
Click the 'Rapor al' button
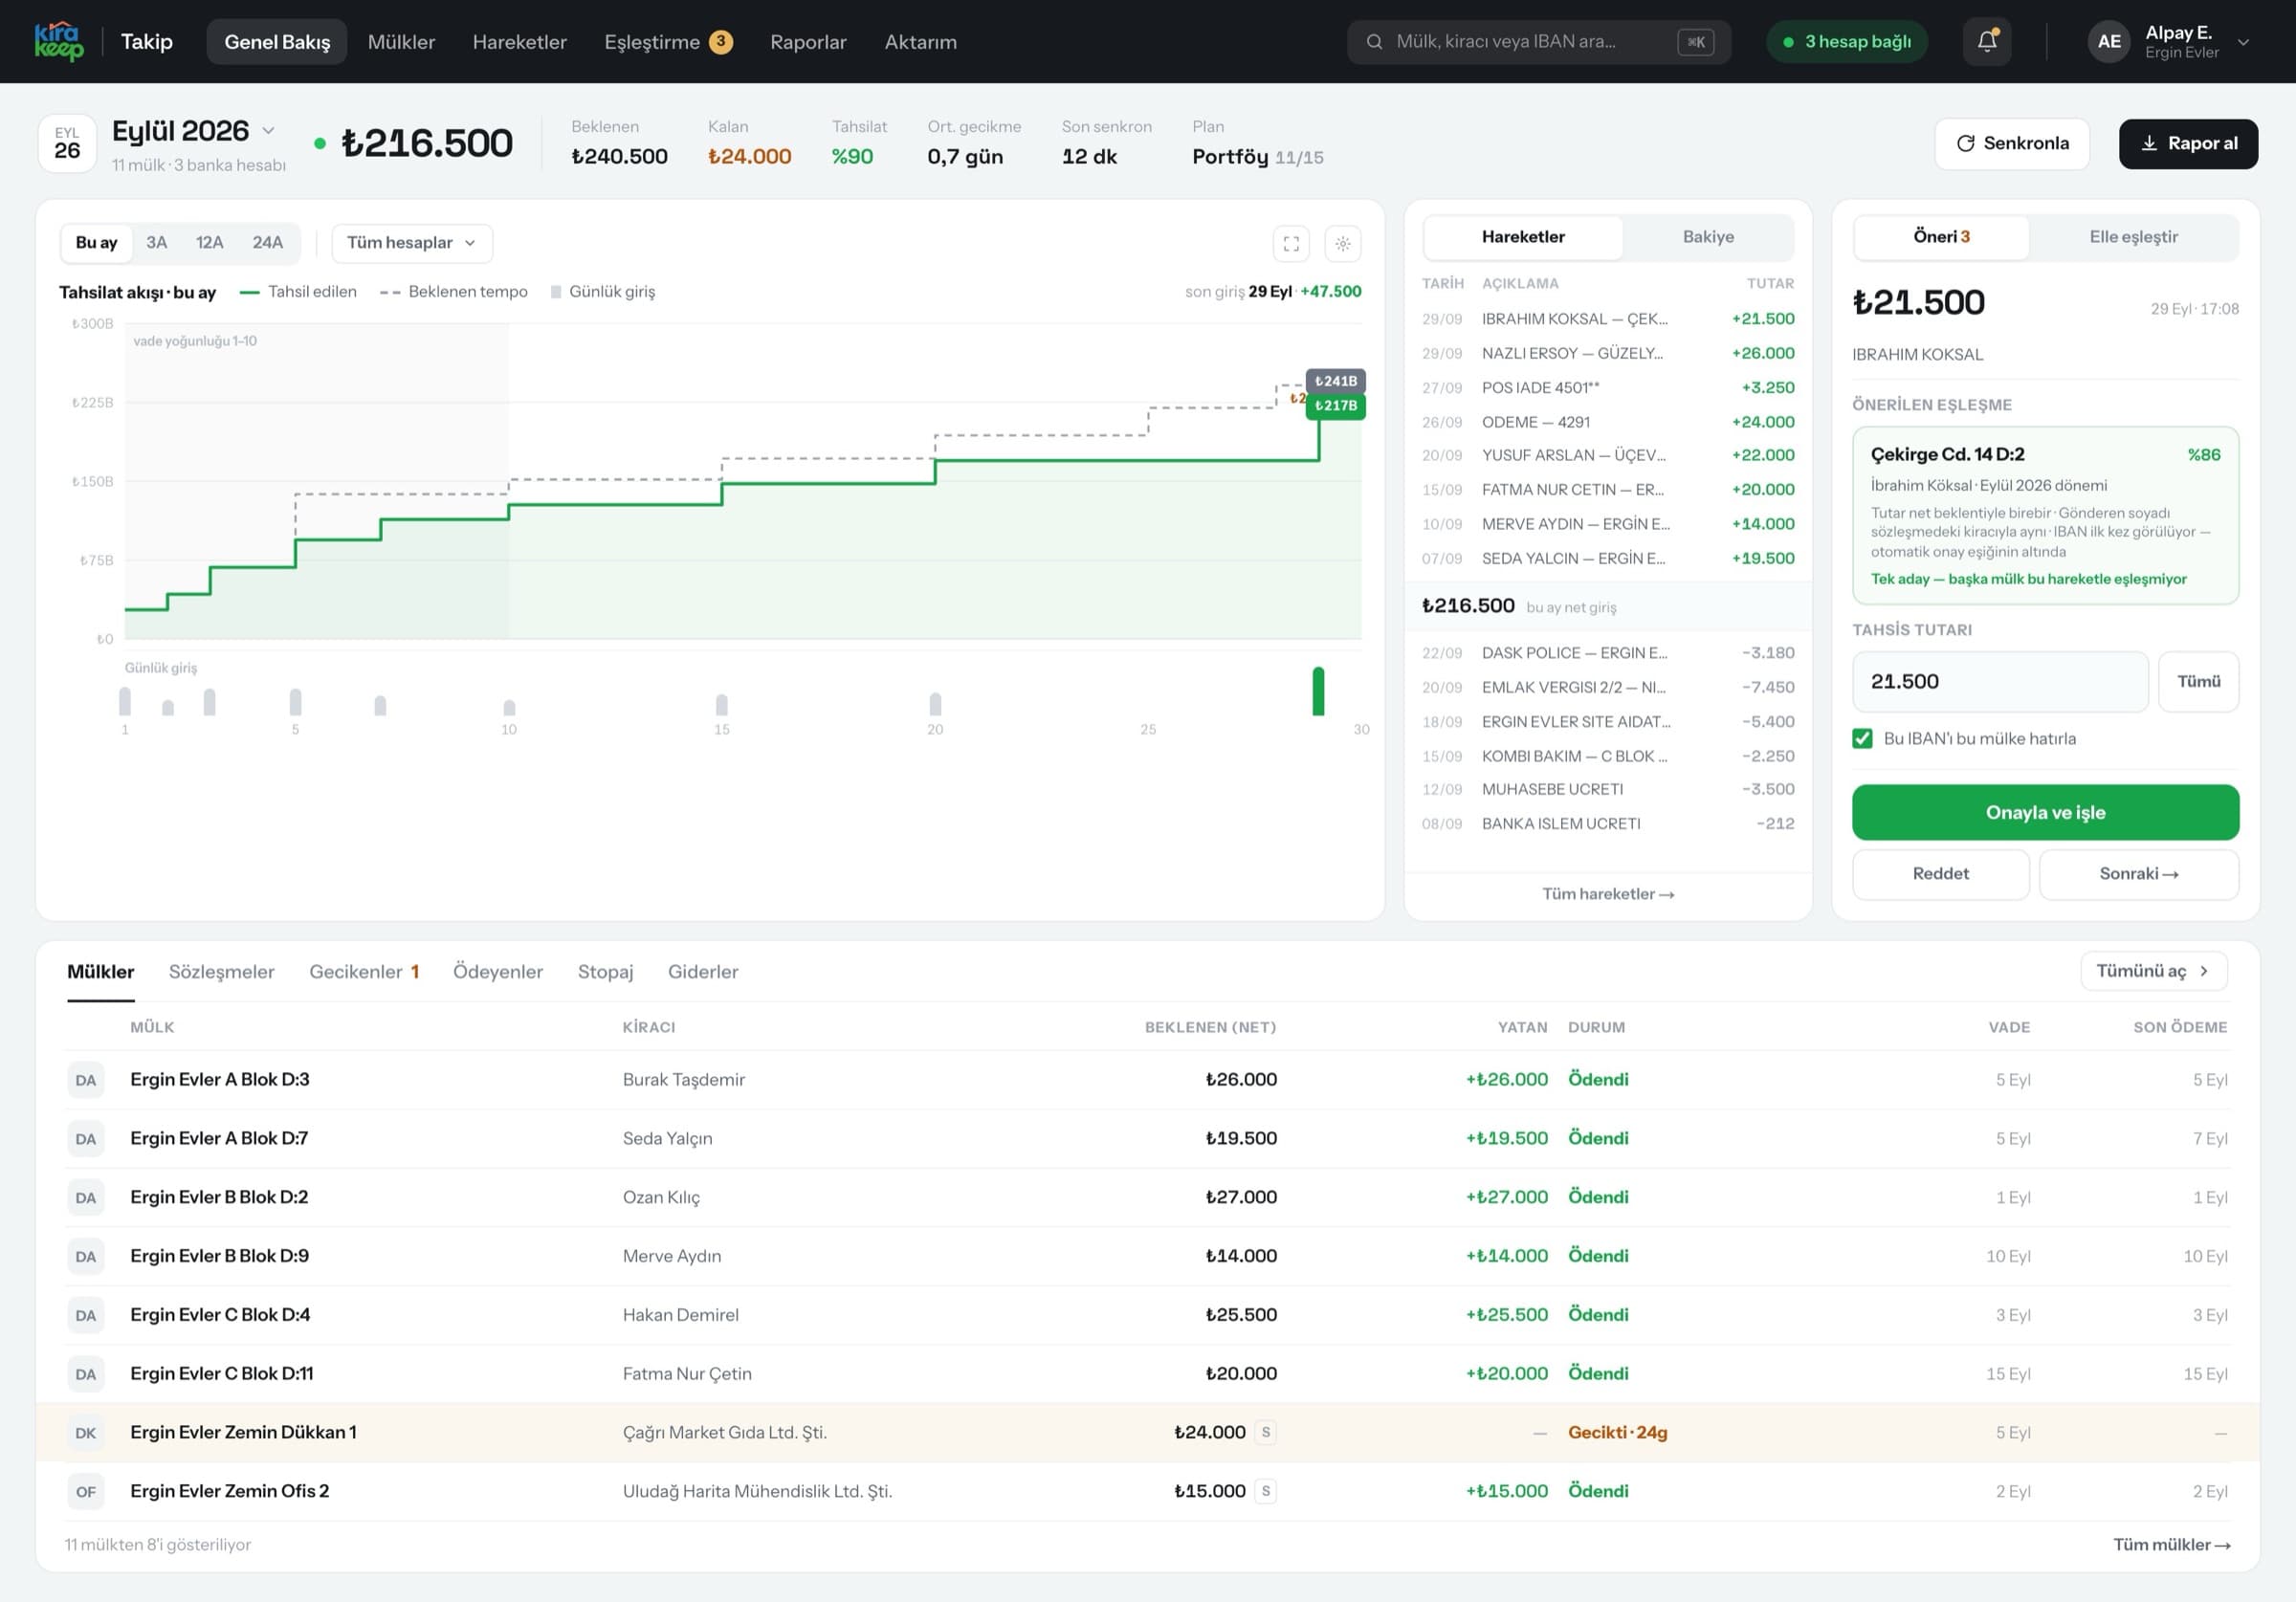2188,143
